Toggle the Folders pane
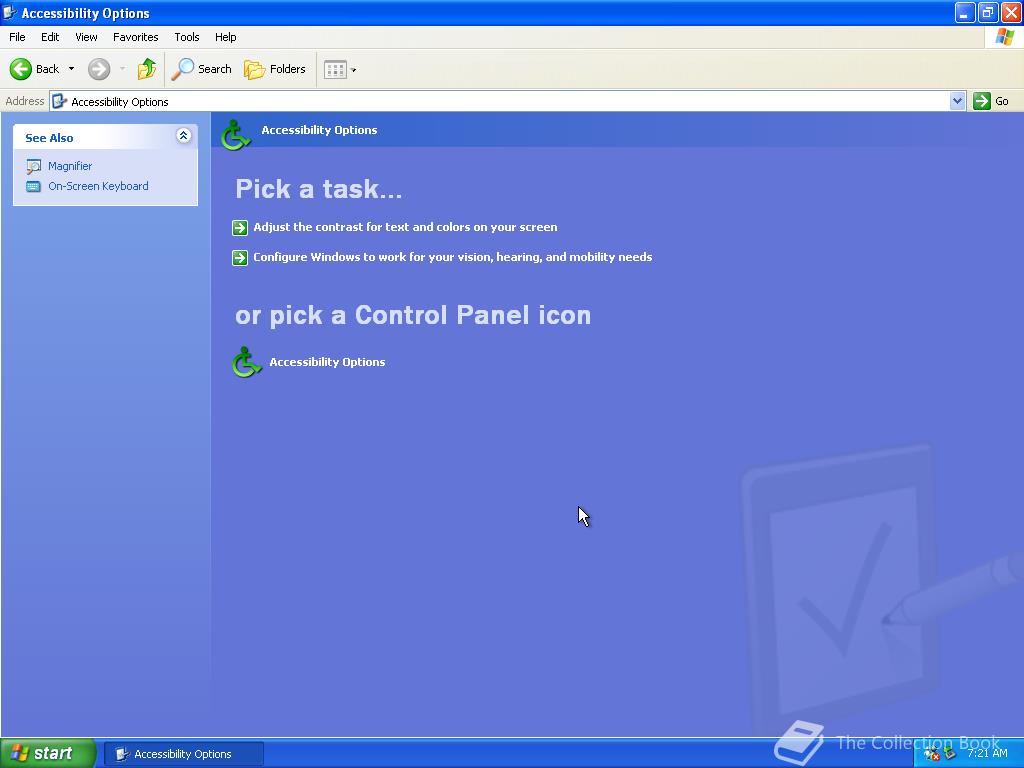 coord(274,69)
